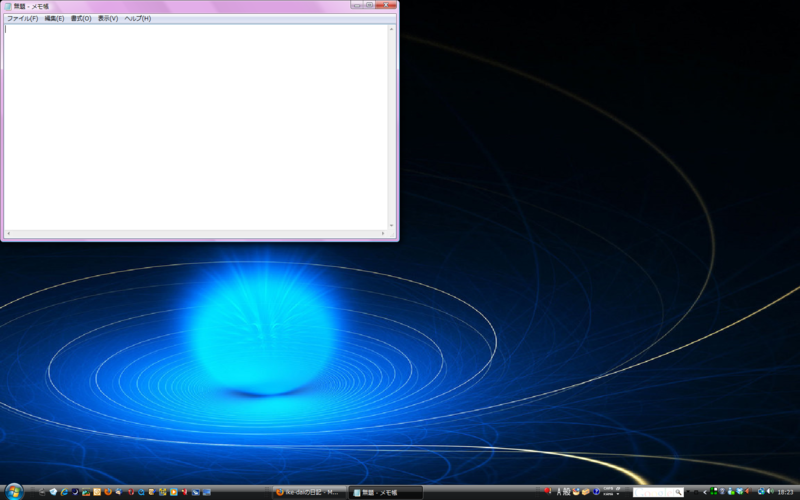
Task: Open the Windows Start orb
Action: pyautogui.click(x=14, y=492)
